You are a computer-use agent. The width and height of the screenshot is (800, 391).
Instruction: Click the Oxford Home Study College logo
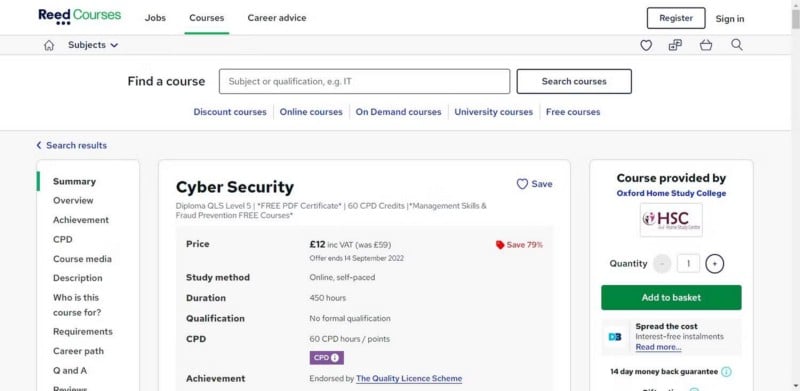pyautogui.click(x=671, y=219)
